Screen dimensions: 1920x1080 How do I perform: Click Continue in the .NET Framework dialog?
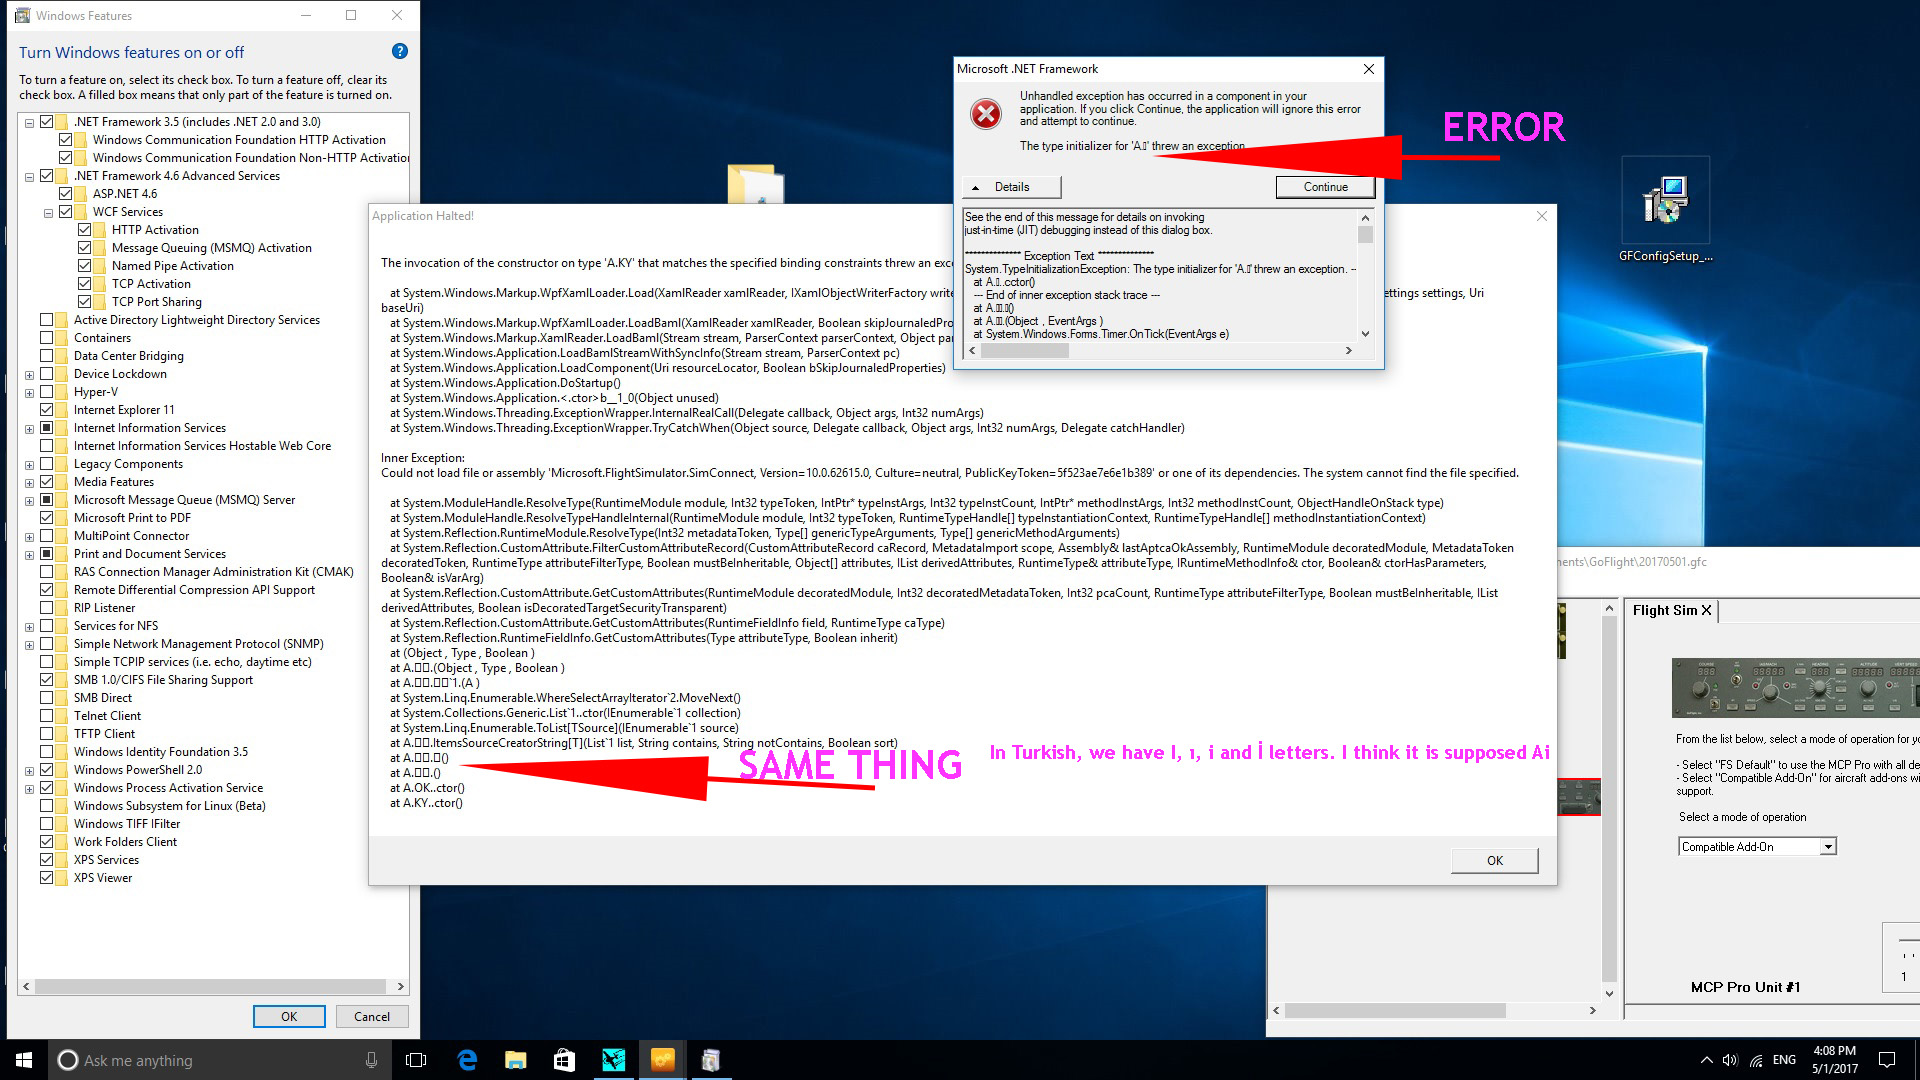1324,187
